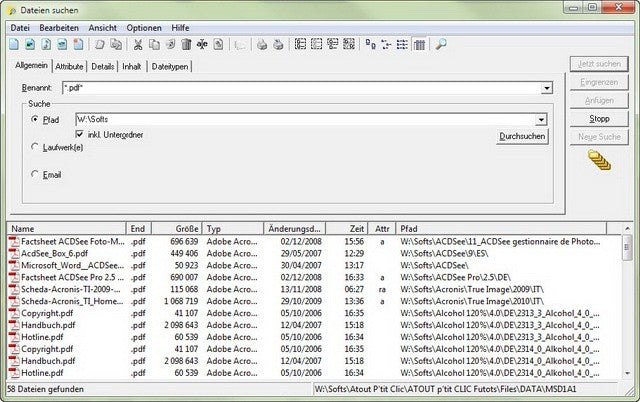Select the Laufwerk(e) radio button
Screen dimensions: 640x402
coord(35,147)
